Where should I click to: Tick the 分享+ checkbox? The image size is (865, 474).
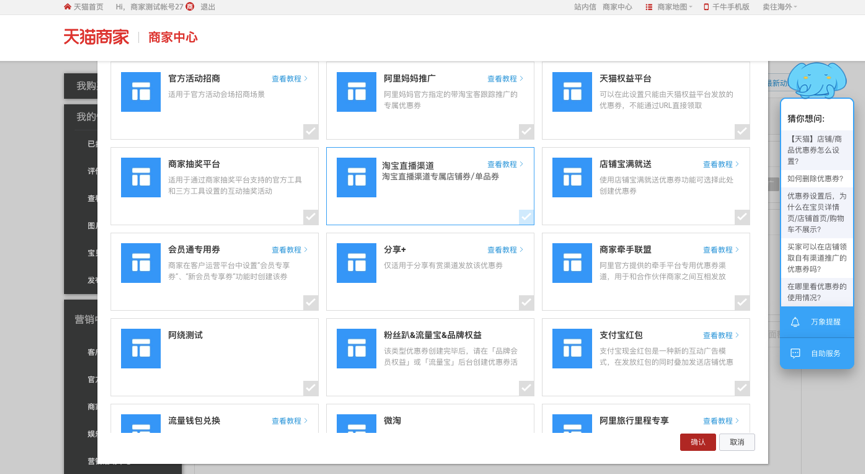pyautogui.click(x=526, y=302)
